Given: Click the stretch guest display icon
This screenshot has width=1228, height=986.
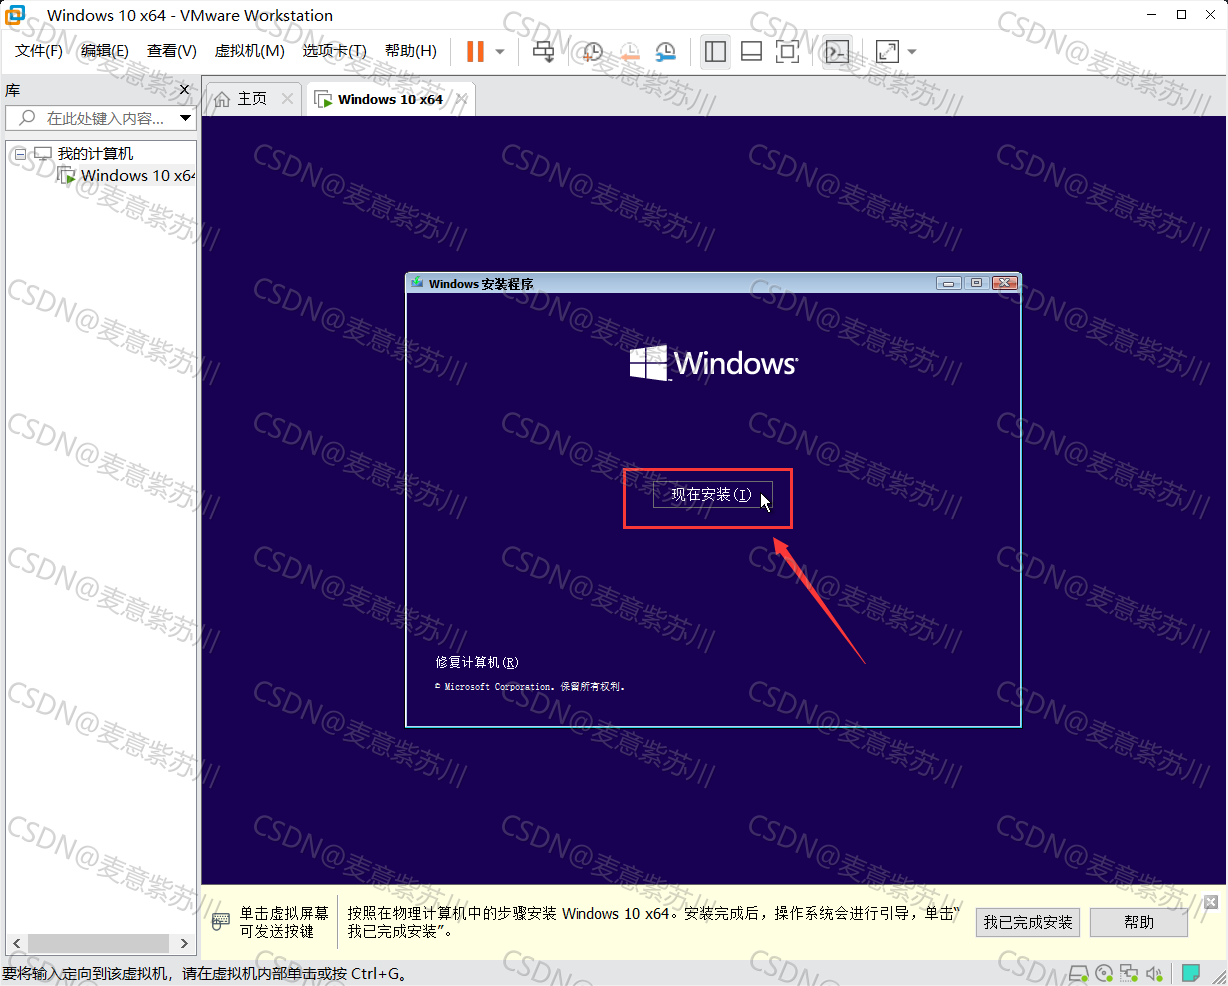Looking at the screenshot, I should [x=887, y=51].
